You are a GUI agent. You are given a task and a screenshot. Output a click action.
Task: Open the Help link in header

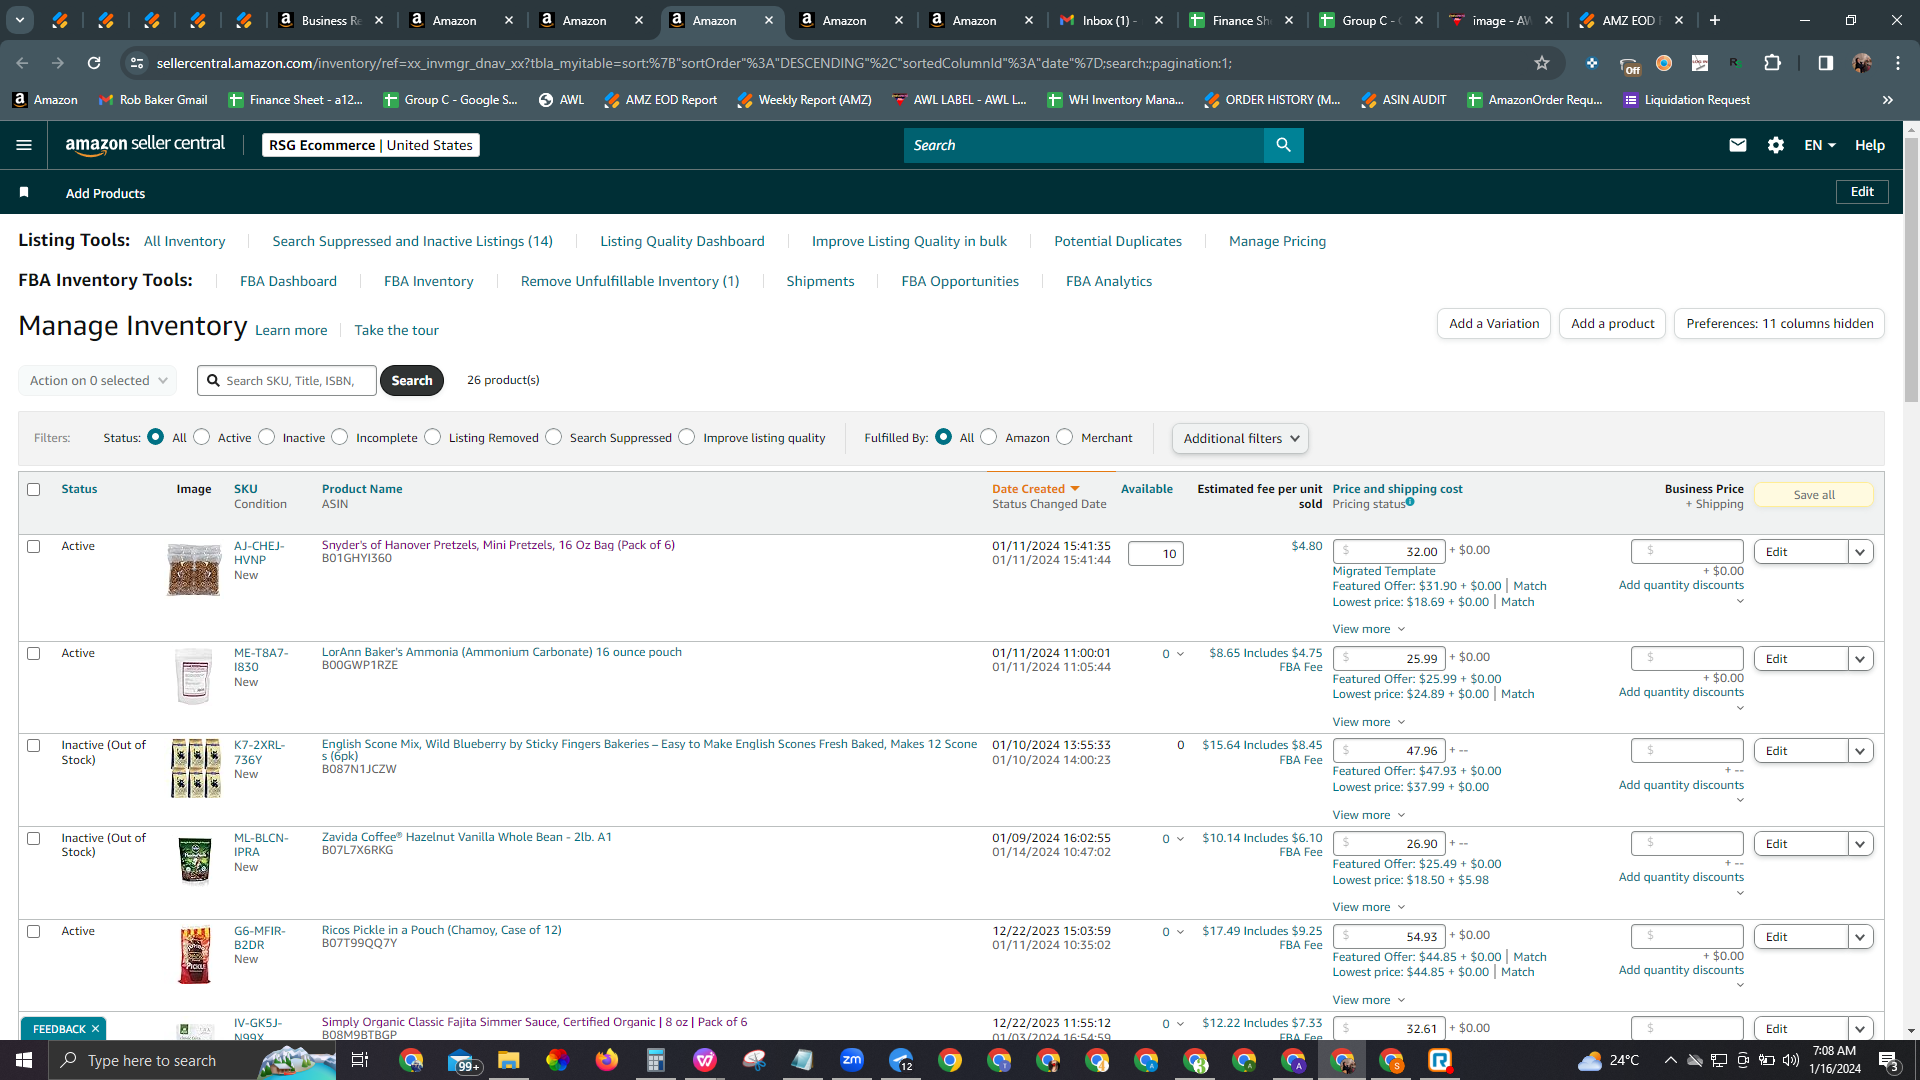[1870, 145]
